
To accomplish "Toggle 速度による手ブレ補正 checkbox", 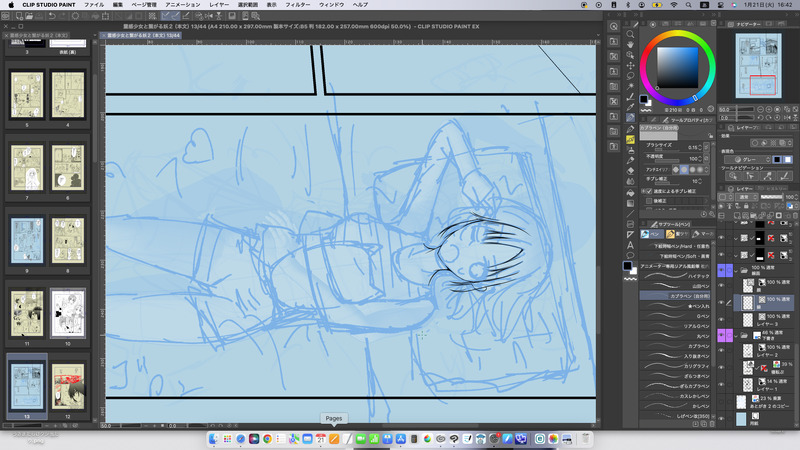I will coord(649,191).
